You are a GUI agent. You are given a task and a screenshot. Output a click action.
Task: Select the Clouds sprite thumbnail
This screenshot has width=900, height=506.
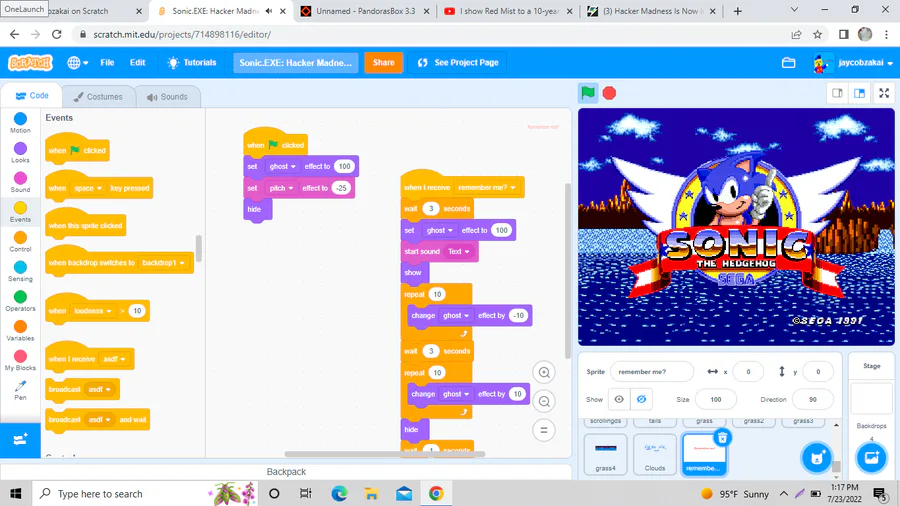pos(655,454)
